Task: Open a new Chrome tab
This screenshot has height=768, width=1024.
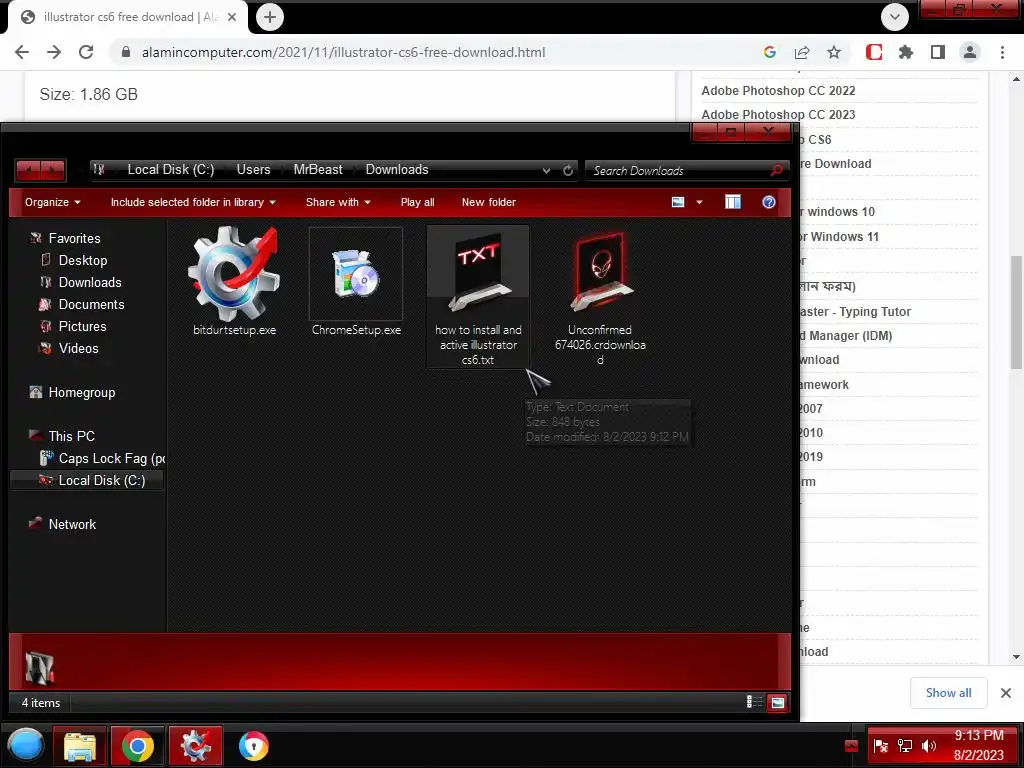Action: [x=270, y=17]
